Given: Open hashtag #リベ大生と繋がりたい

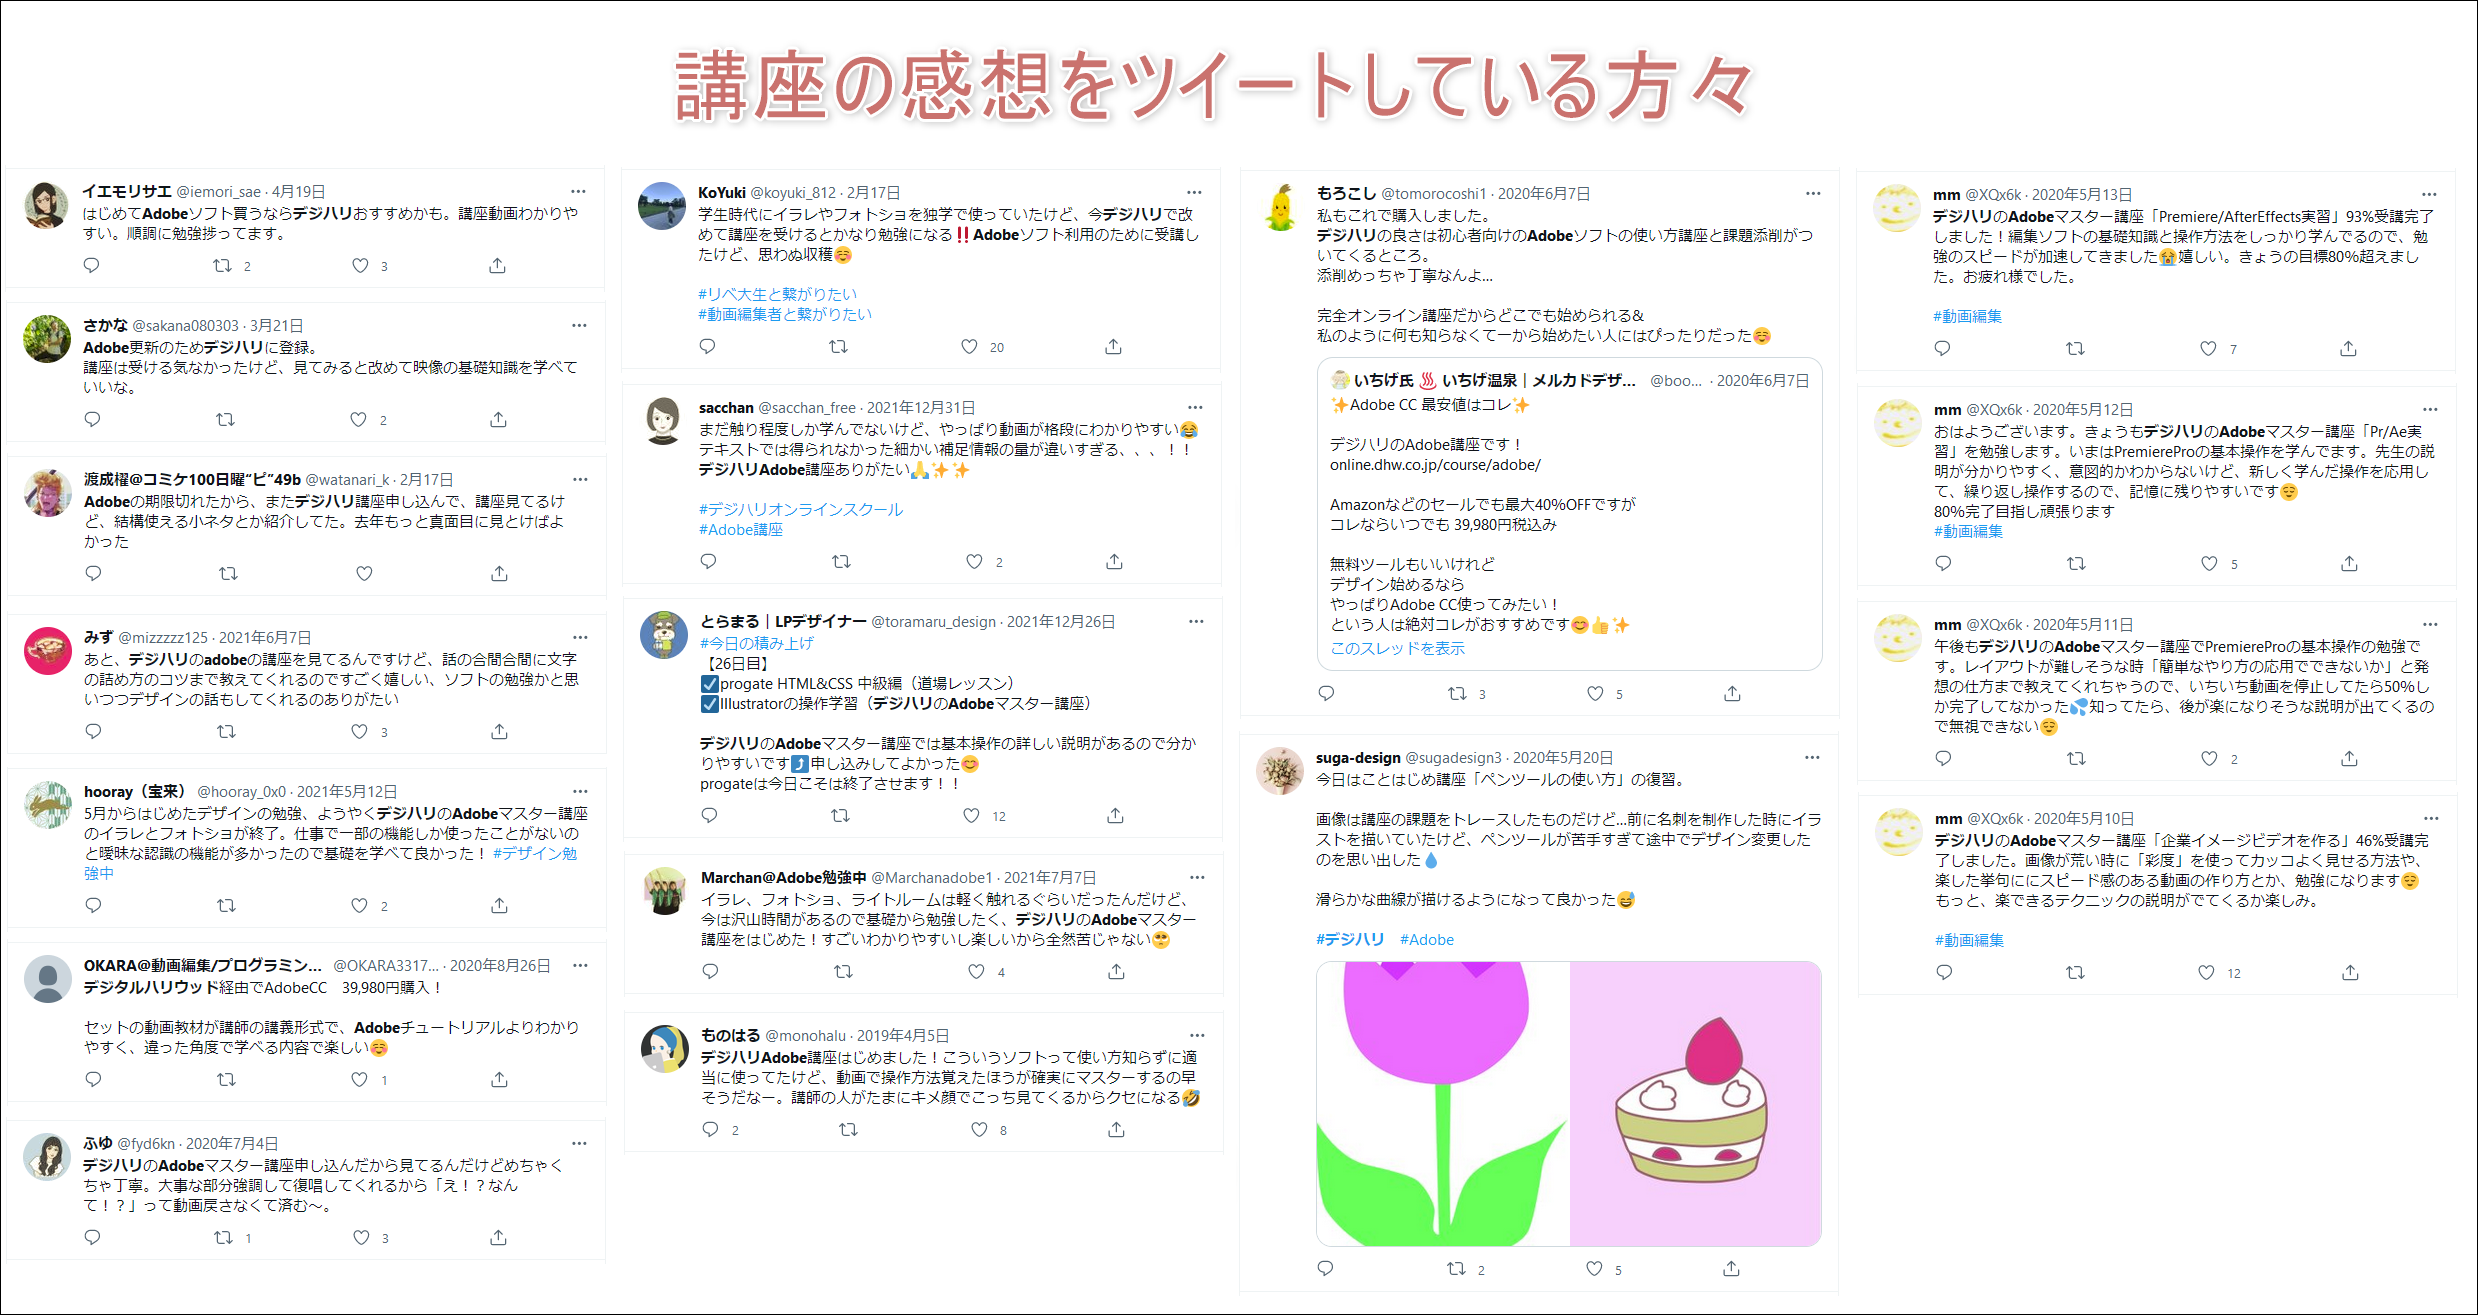Looking at the screenshot, I should [777, 294].
